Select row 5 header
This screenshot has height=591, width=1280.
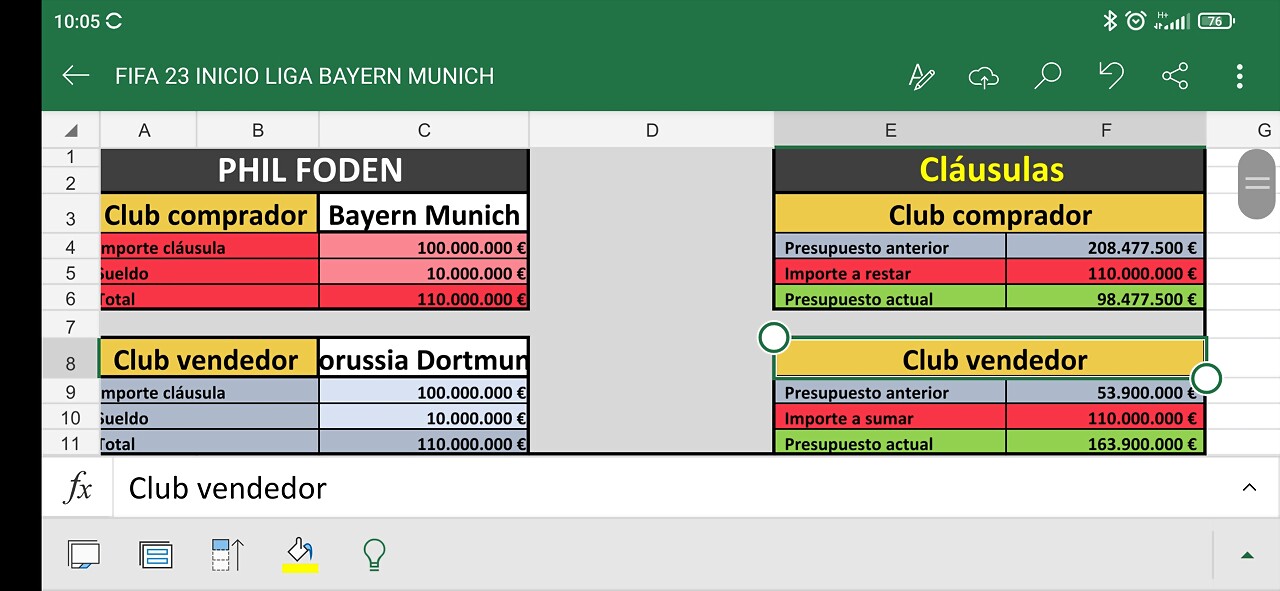71,273
